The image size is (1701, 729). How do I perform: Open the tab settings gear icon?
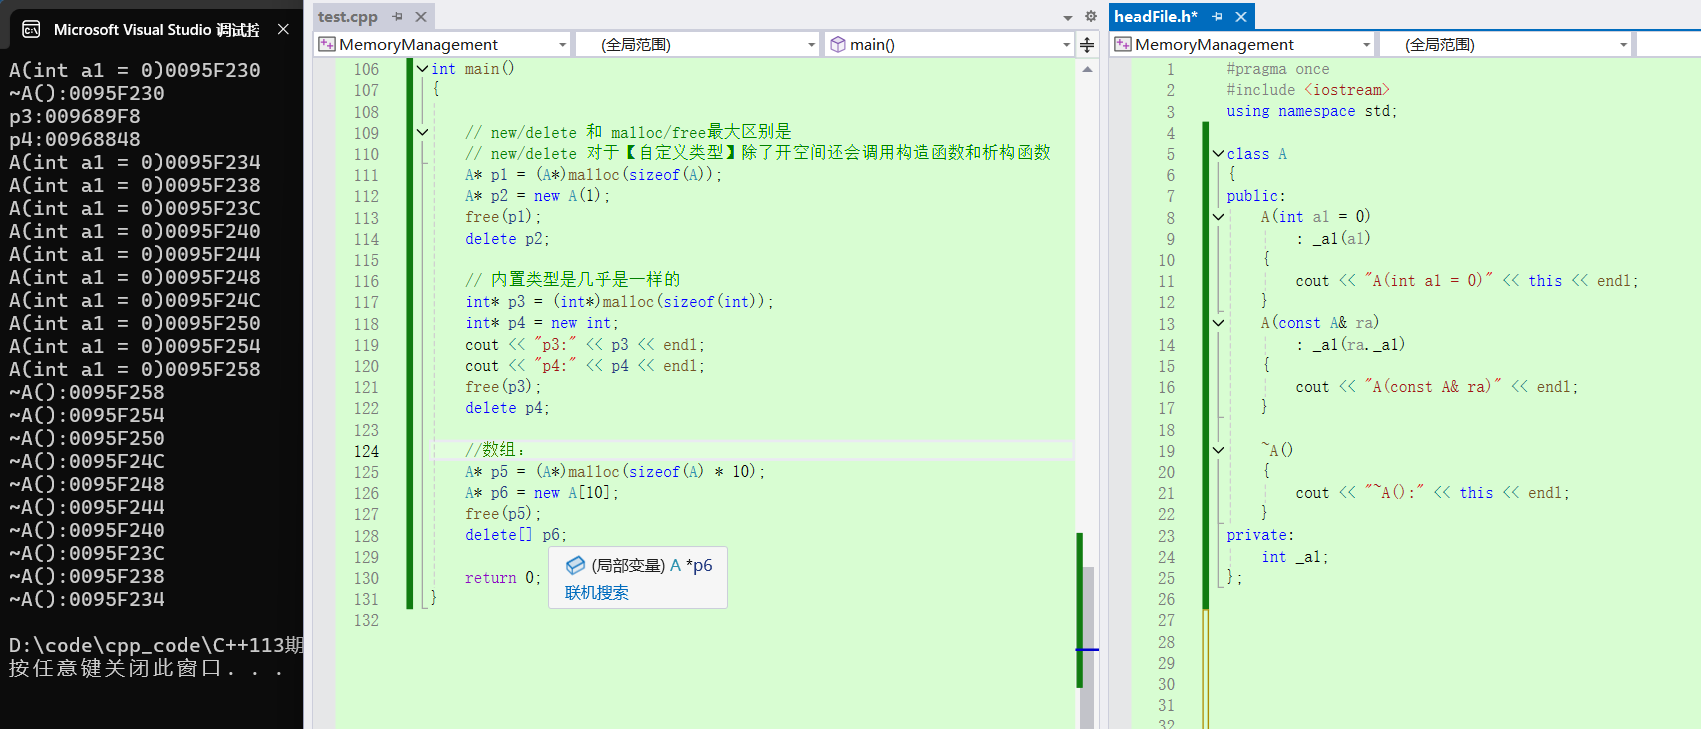1091,16
